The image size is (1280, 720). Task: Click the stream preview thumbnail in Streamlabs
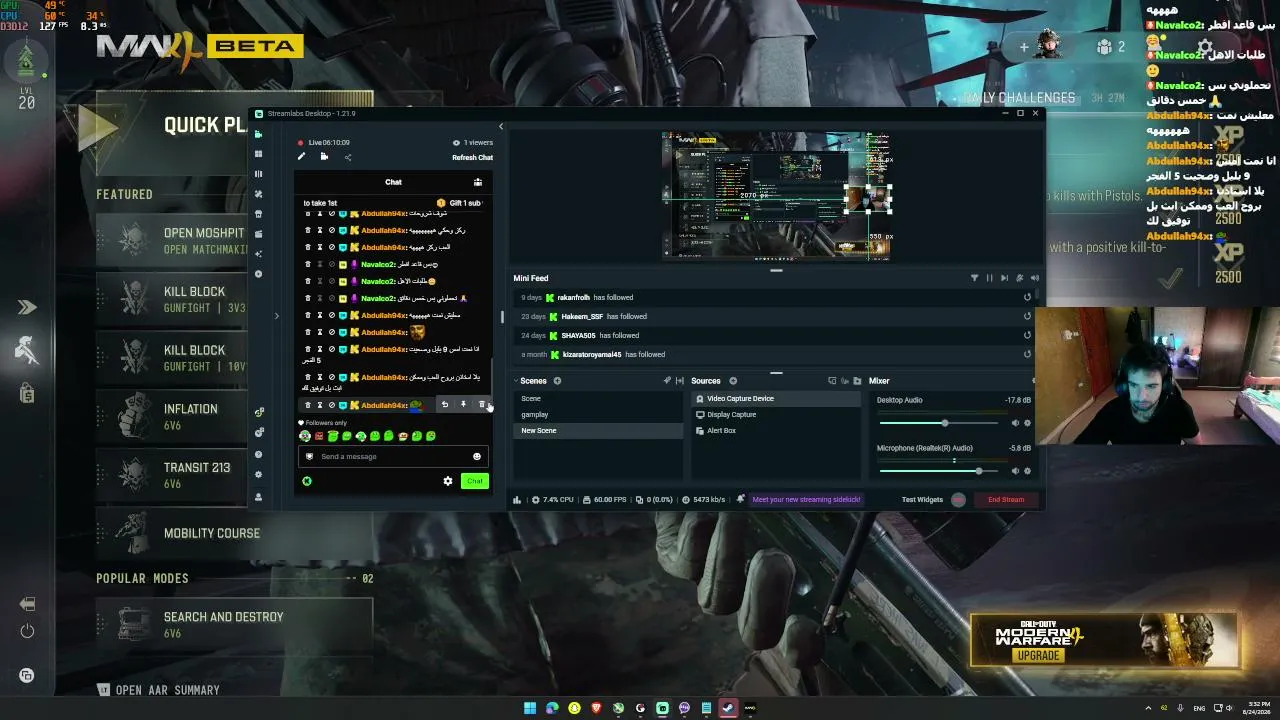(776, 195)
